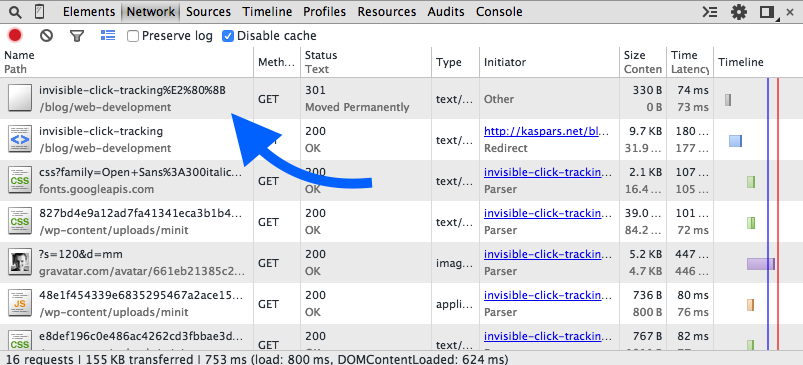Open the http://kaspars.net/bl… initiator link

[547, 132]
